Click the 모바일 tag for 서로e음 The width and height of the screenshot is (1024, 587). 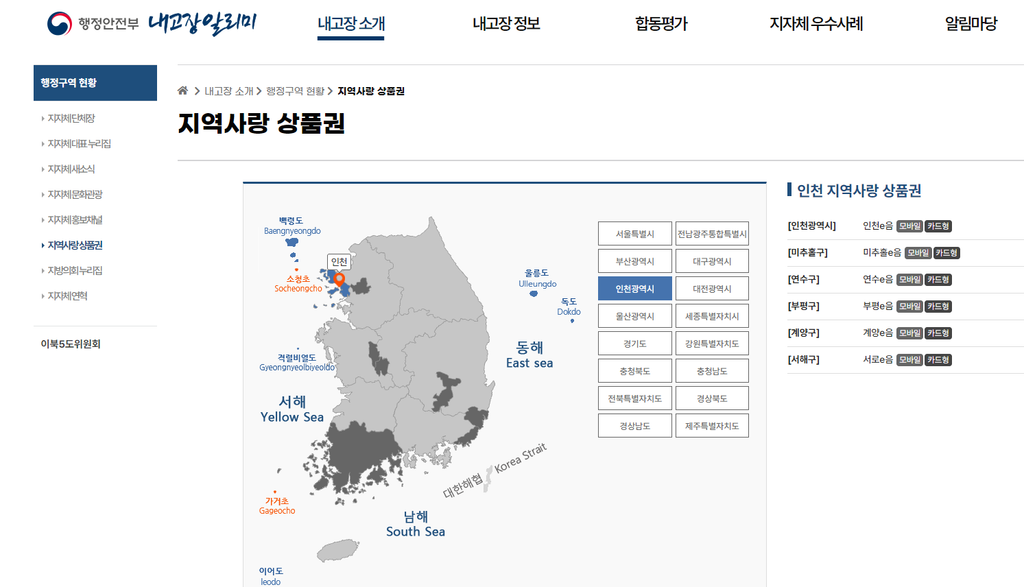[909, 360]
